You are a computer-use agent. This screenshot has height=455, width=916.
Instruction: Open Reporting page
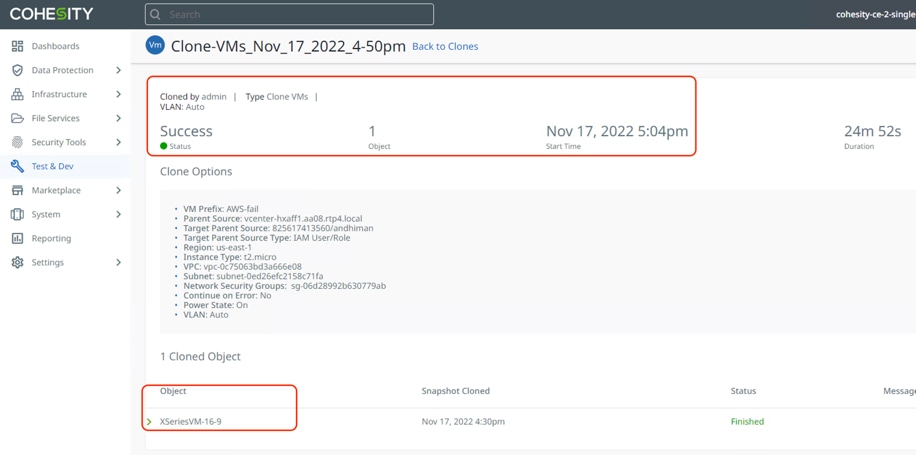coord(51,238)
